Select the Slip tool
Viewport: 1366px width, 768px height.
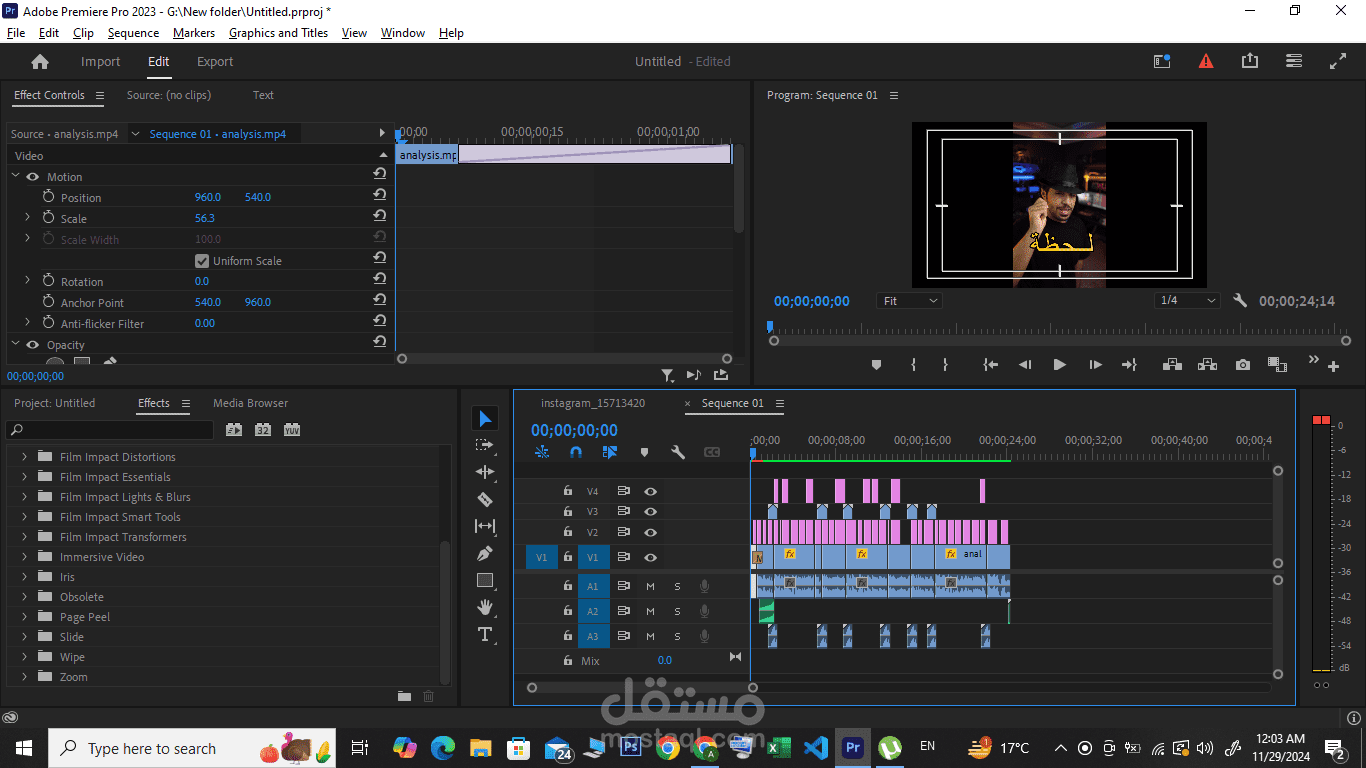(x=485, y=526)
